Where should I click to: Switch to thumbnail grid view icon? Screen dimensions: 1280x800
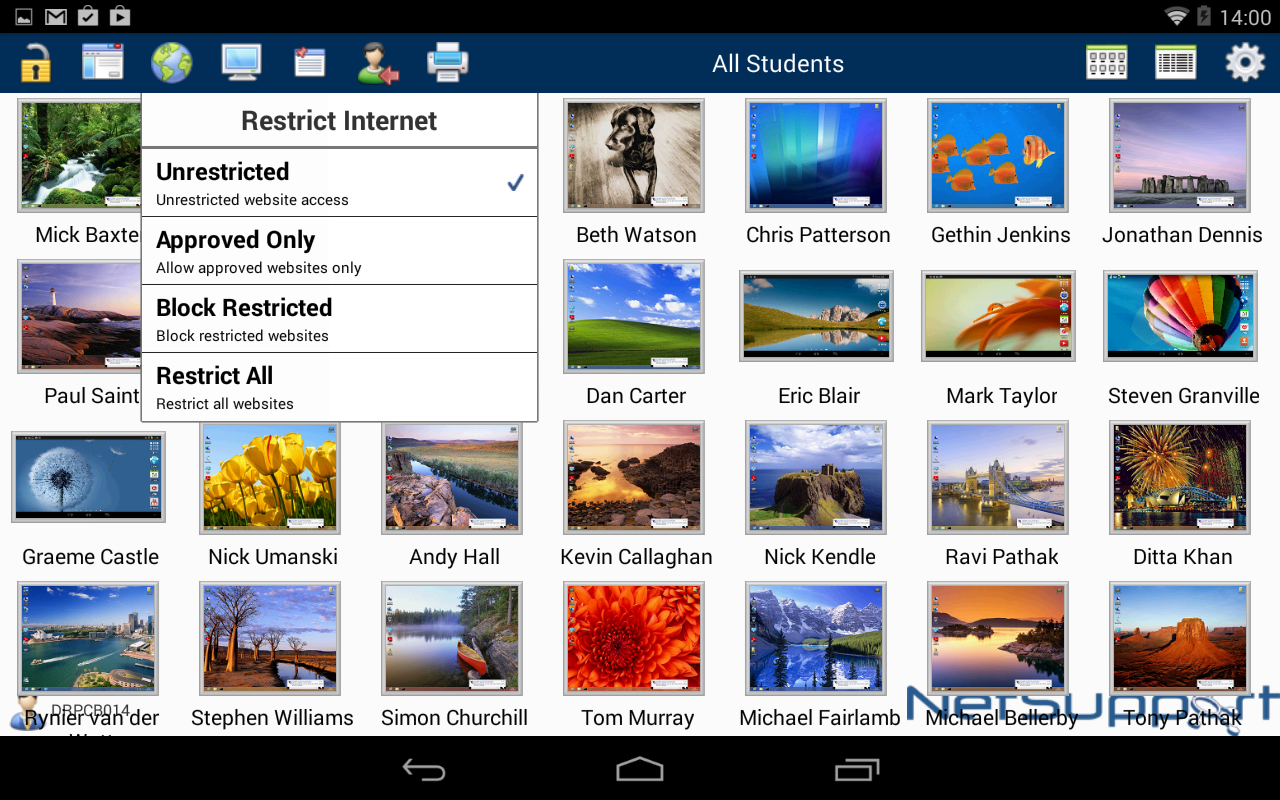pyautogui.click(x=1107, y=63)
